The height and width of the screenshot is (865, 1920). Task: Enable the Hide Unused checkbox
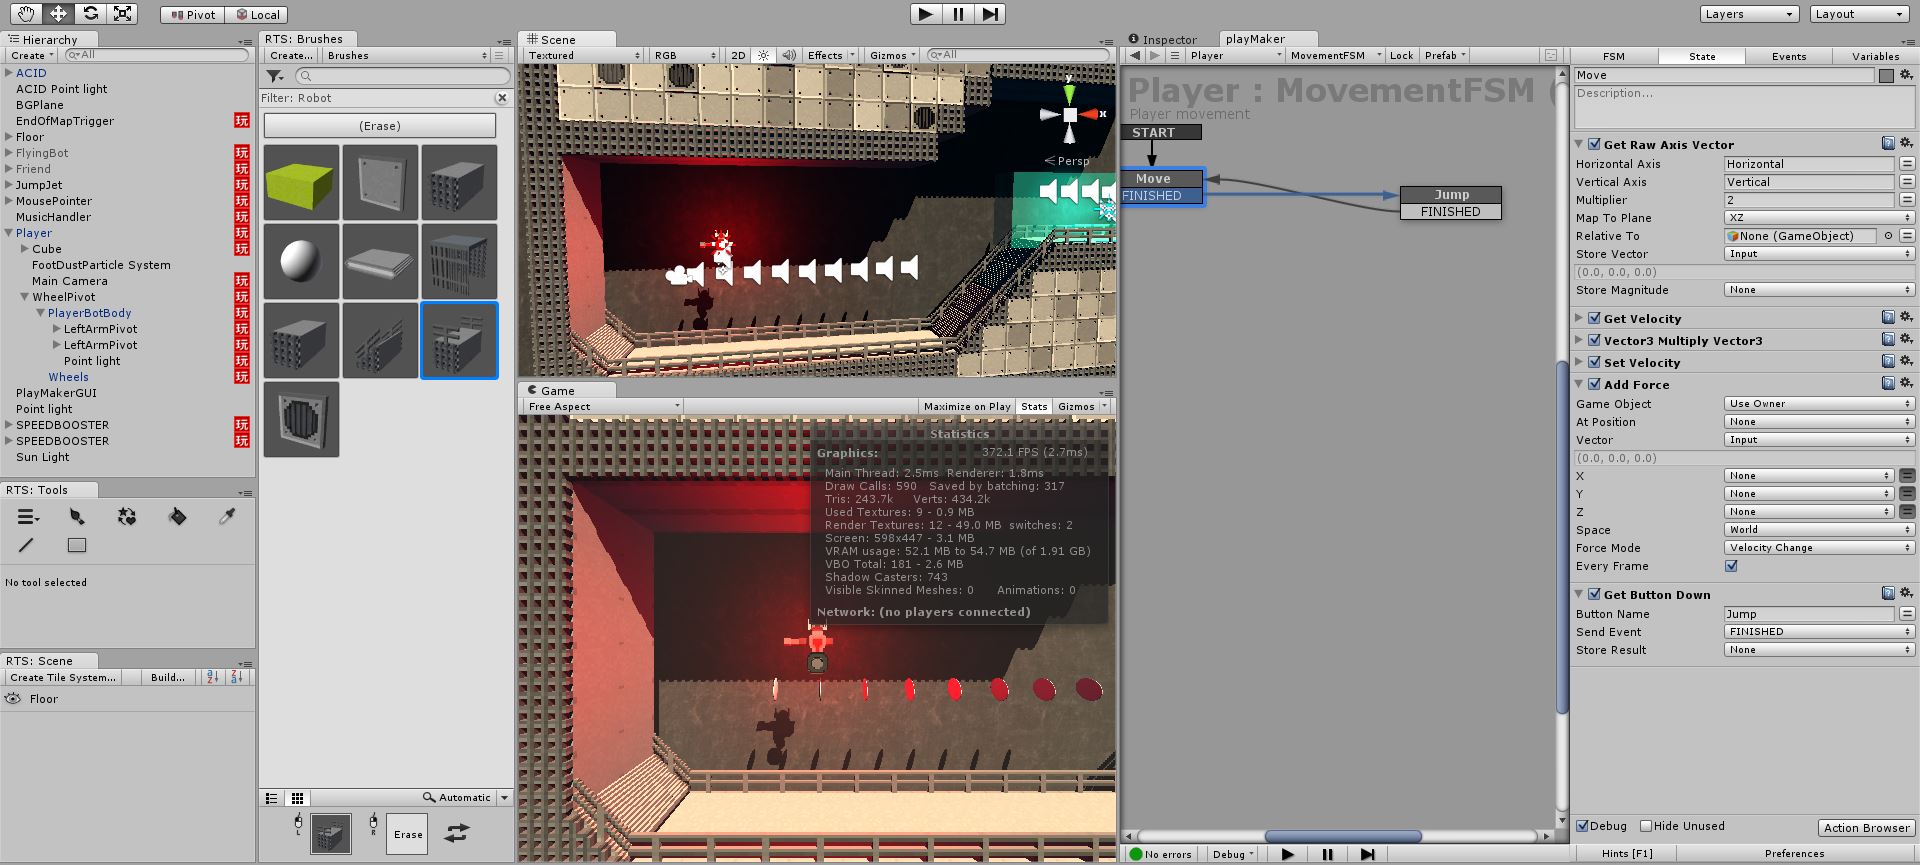(1646, 826)
